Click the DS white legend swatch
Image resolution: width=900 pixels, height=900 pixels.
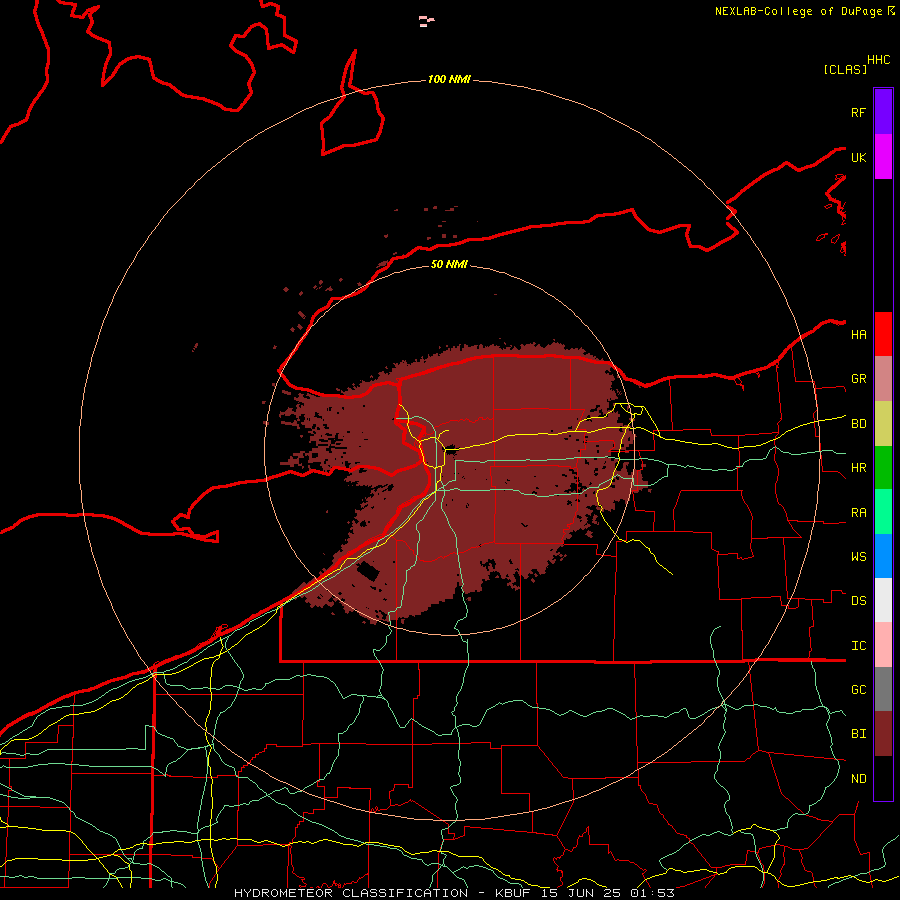[883, 600]
